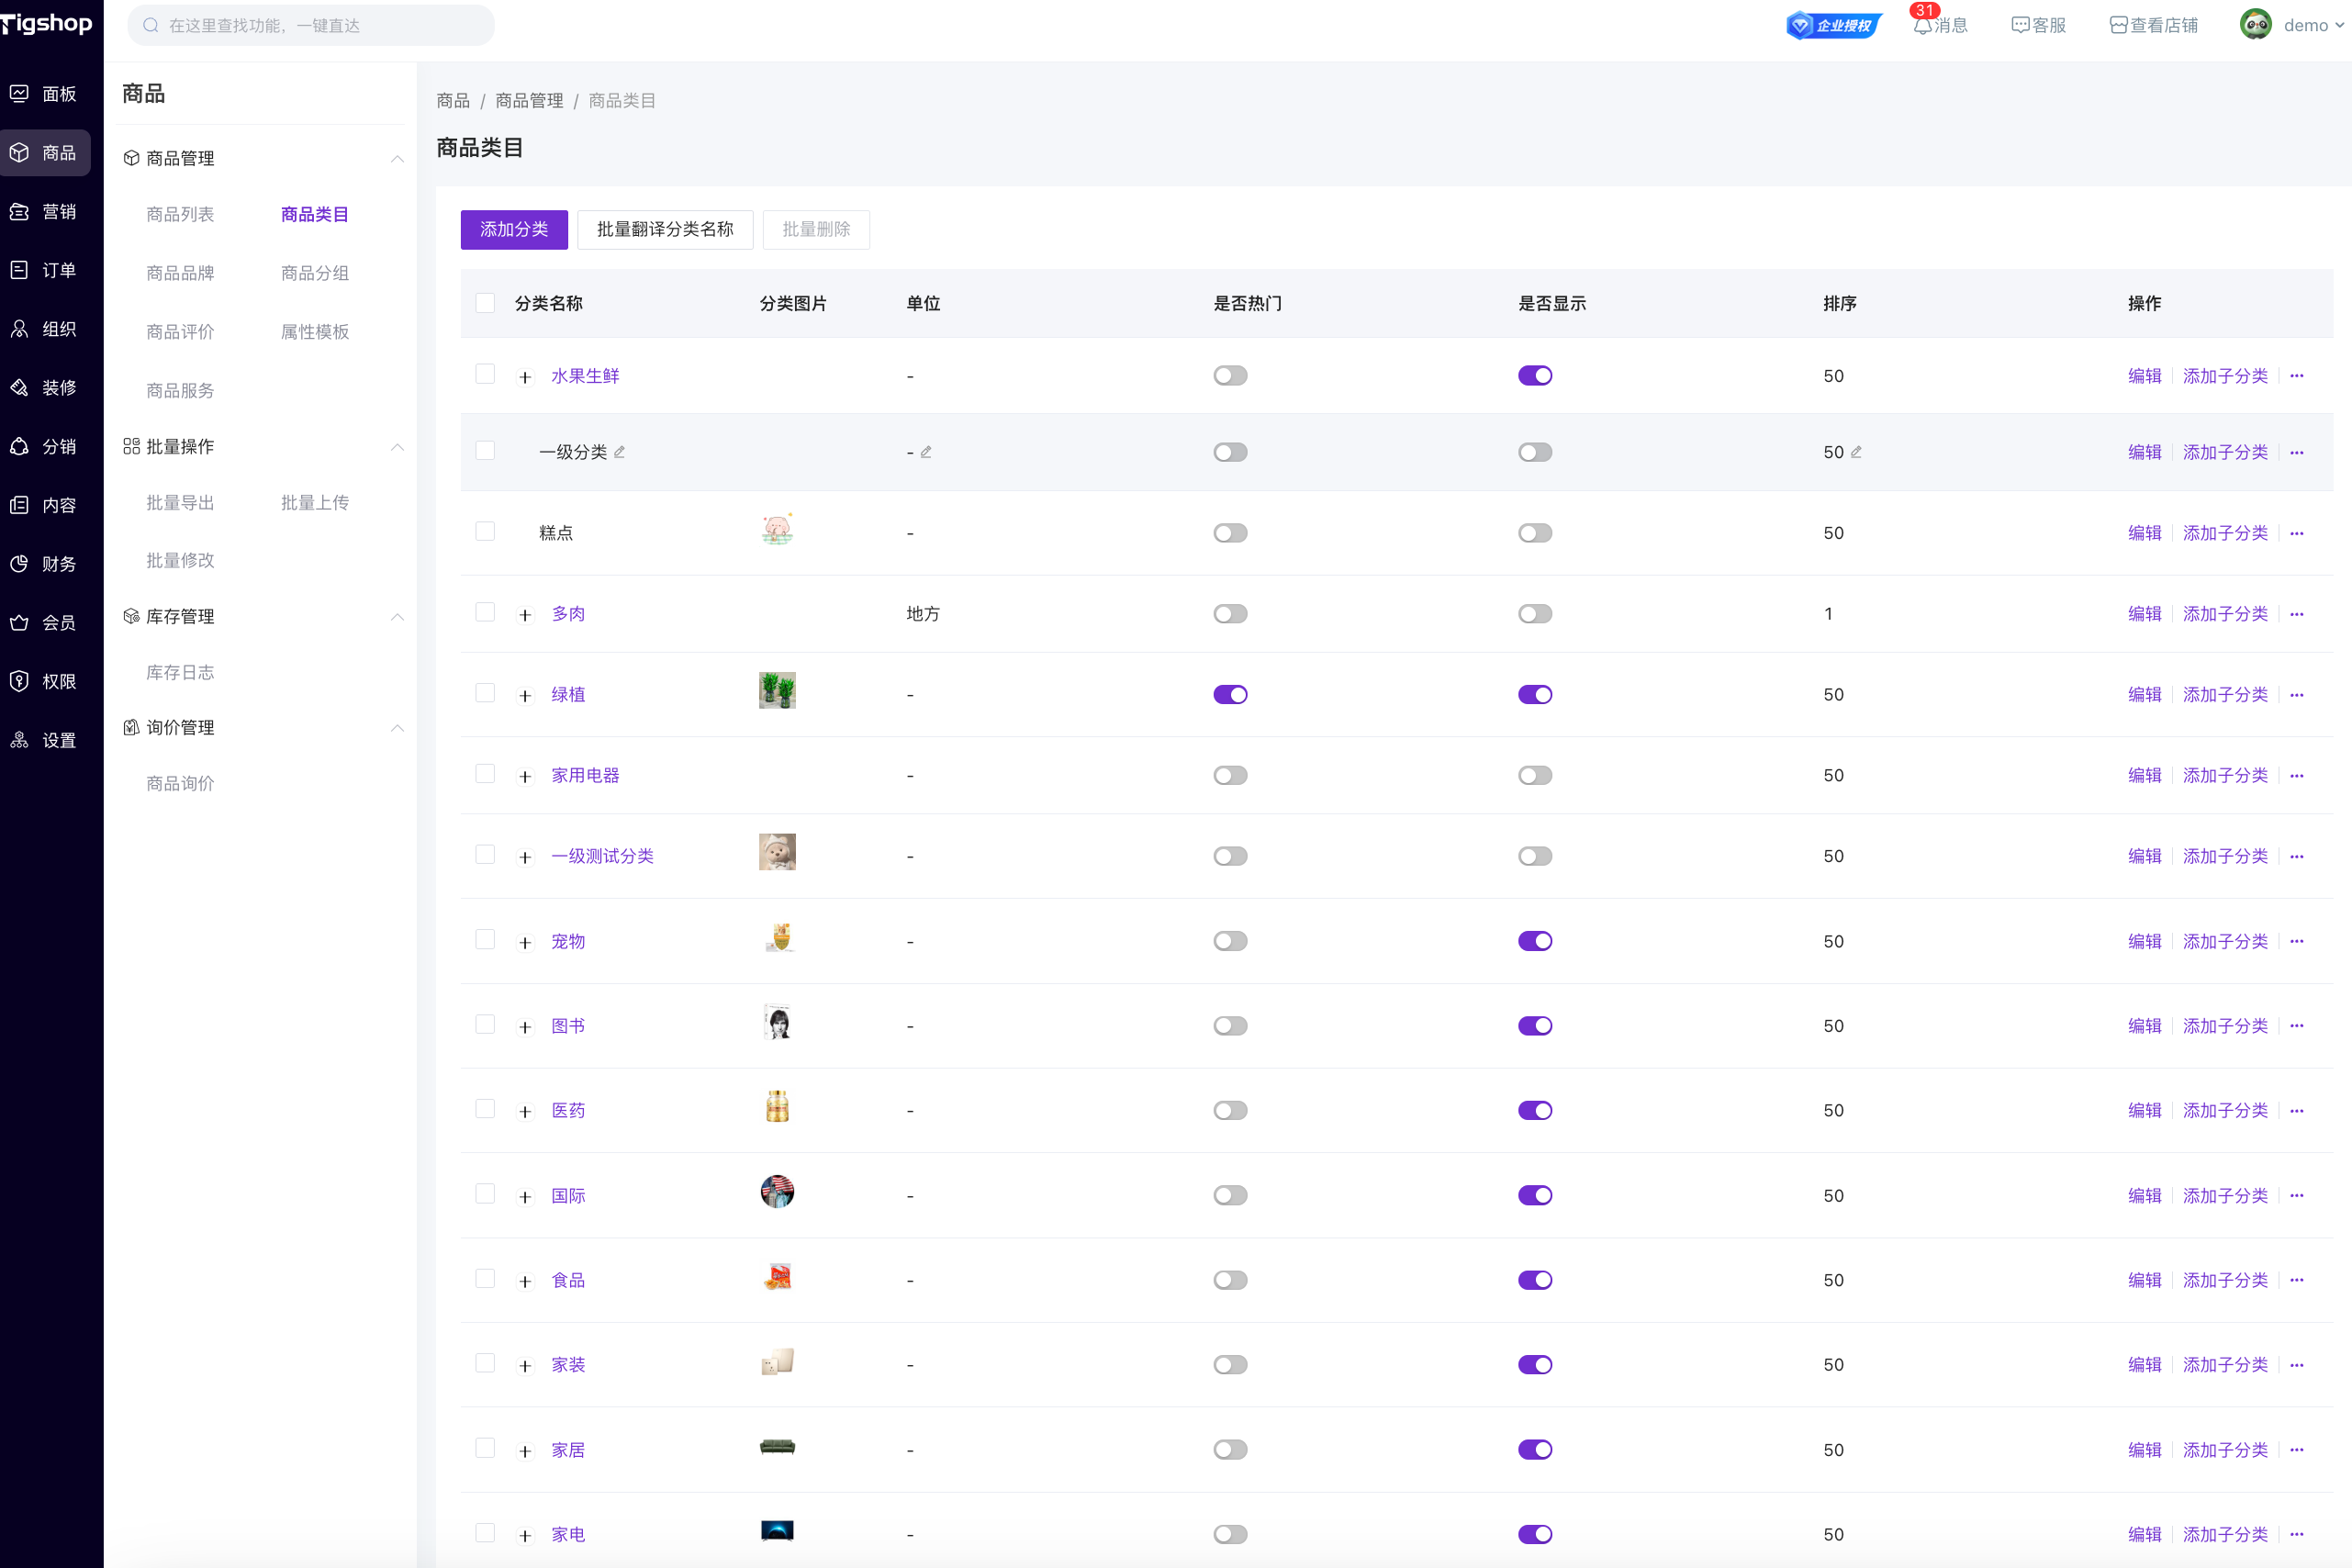Toggle 是否热门 switch for 绿植
The image size is (2352, 1568).
point(1230,695)
